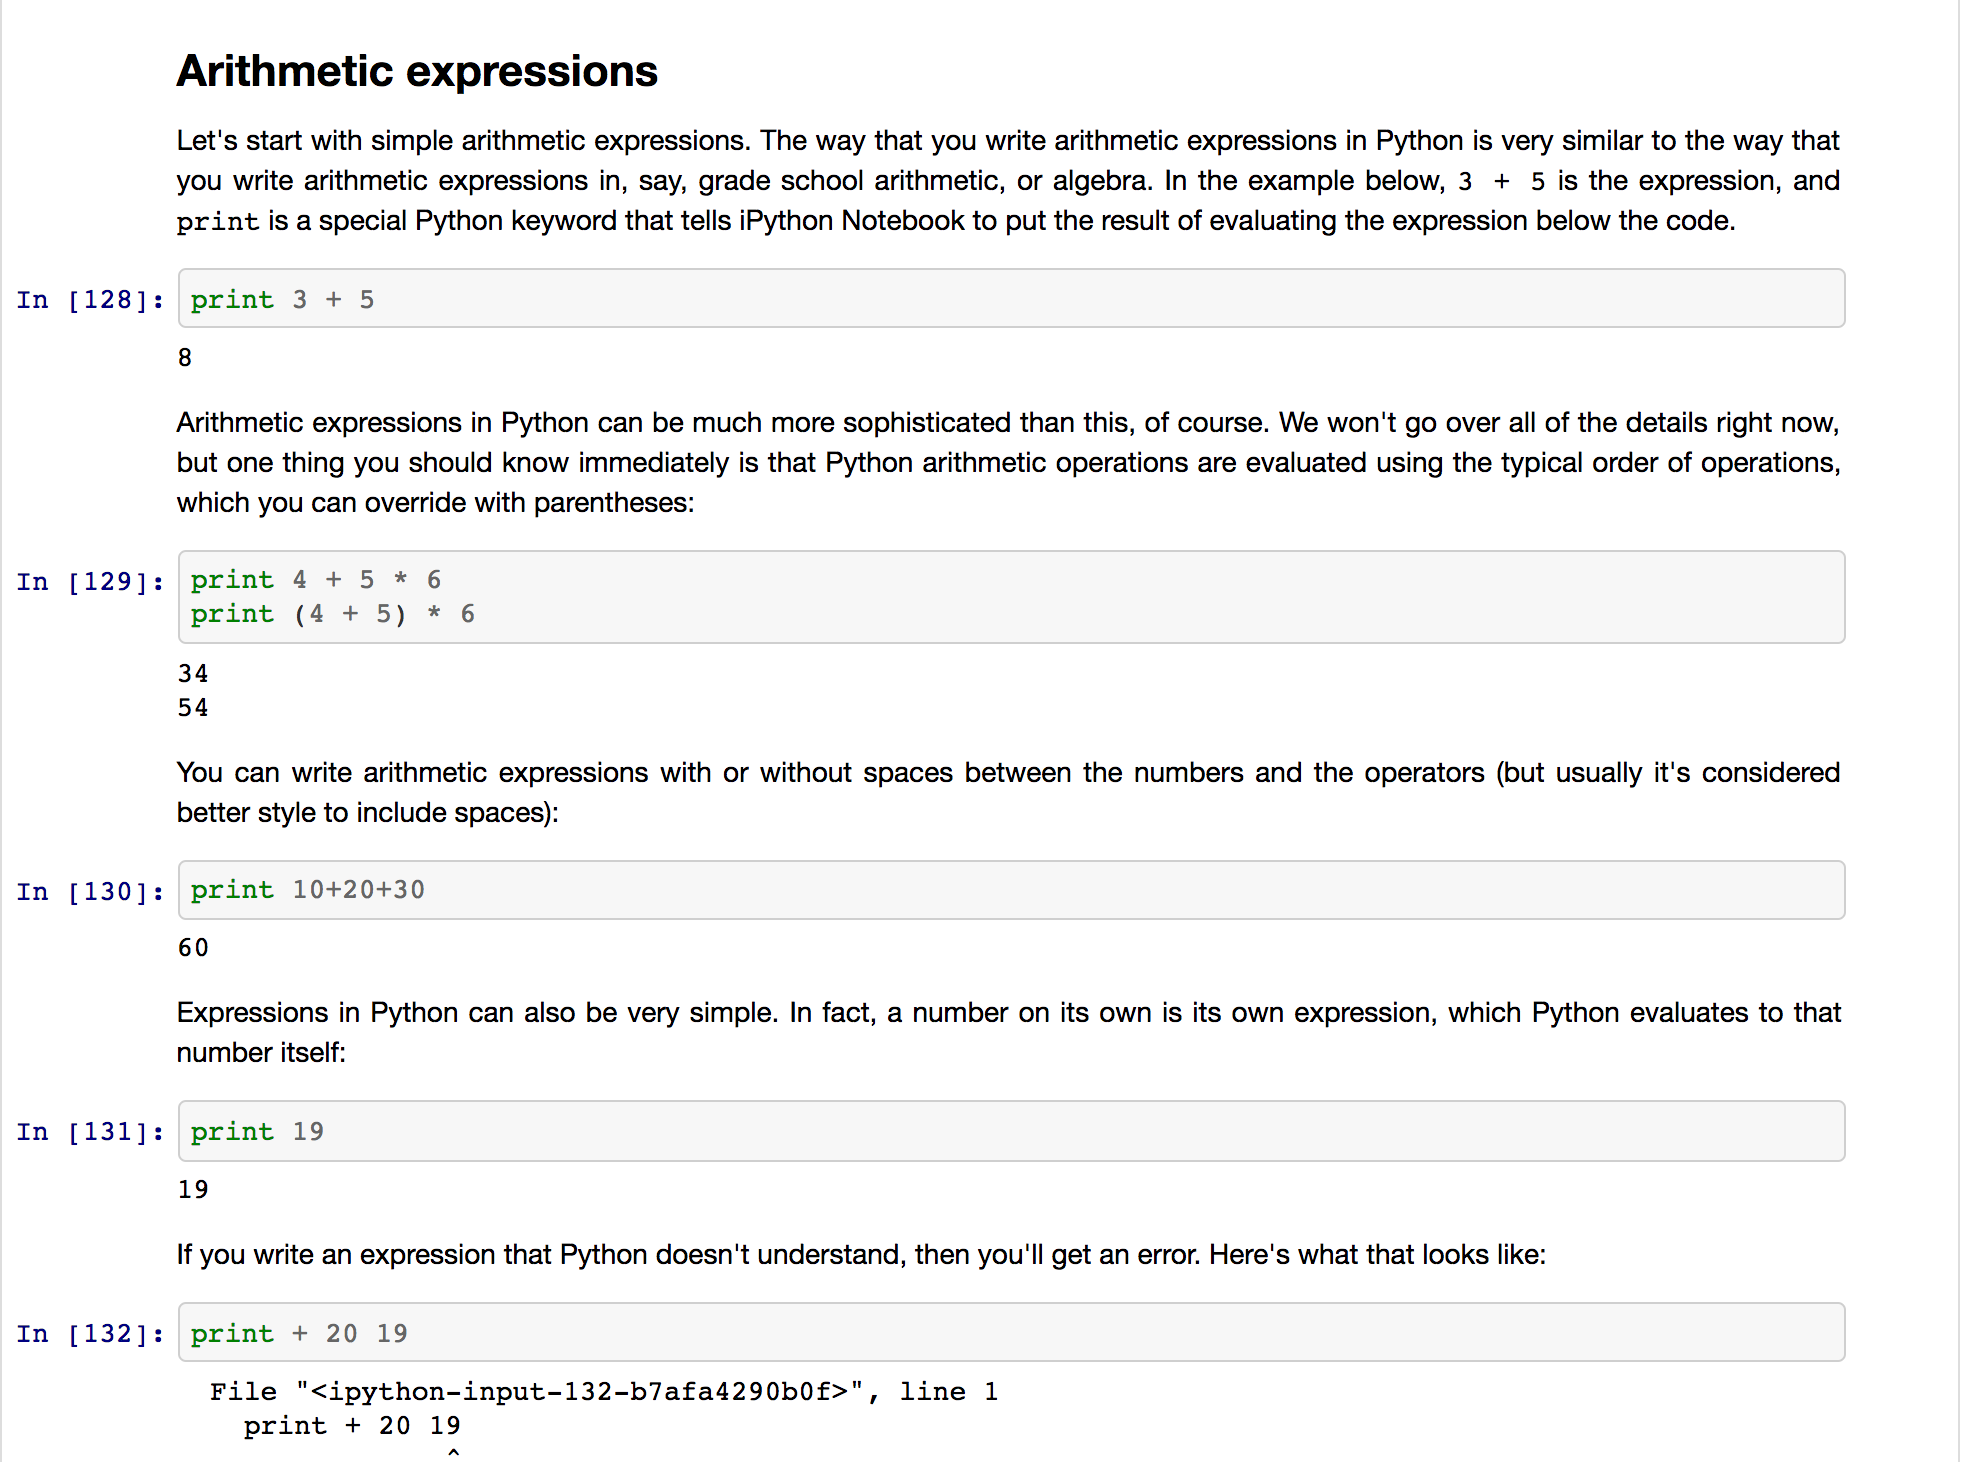1962x1462 pixels.
Task: Click the File ipython-input-132 error line
Action: (604, 1392)
